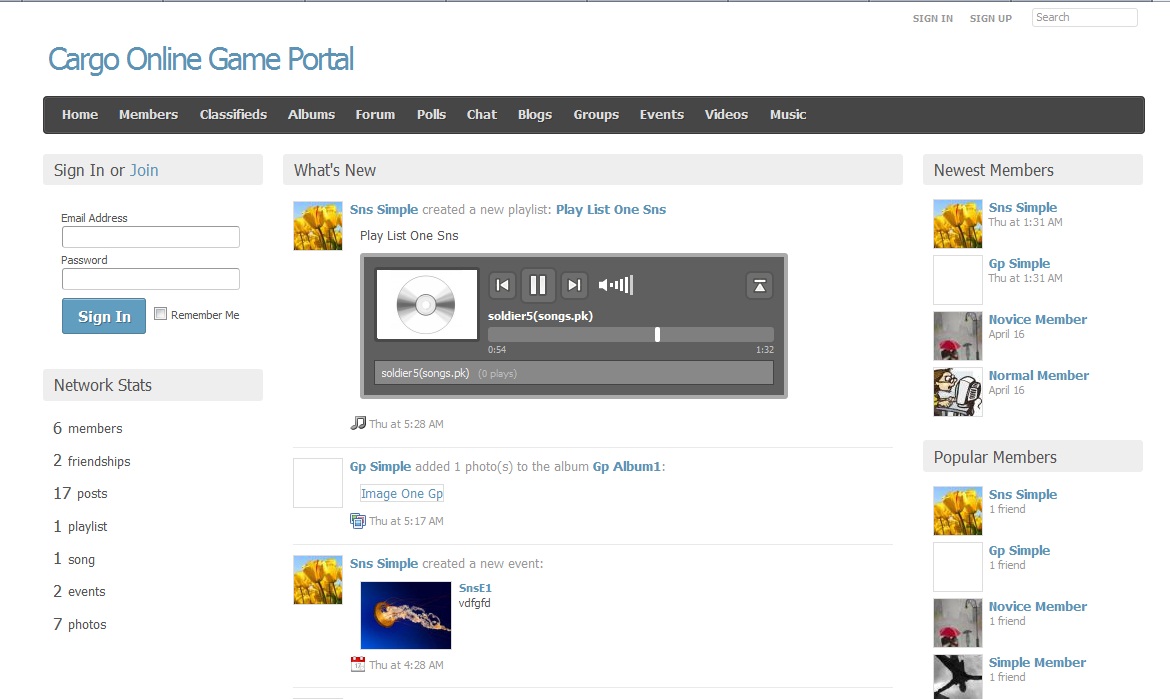Click the photo album icon by 5:17 AM
1170x699 pixels.
tap(358, 520)
